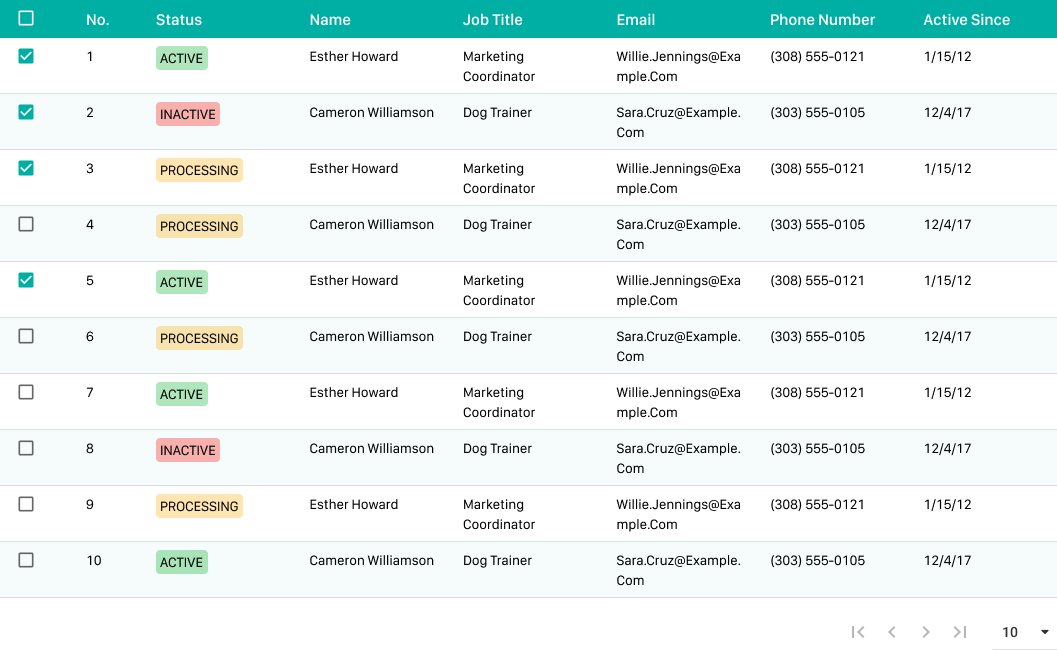Check the checkbox for row 10
Screen dimensions: 1057x650
coord(26,560)
